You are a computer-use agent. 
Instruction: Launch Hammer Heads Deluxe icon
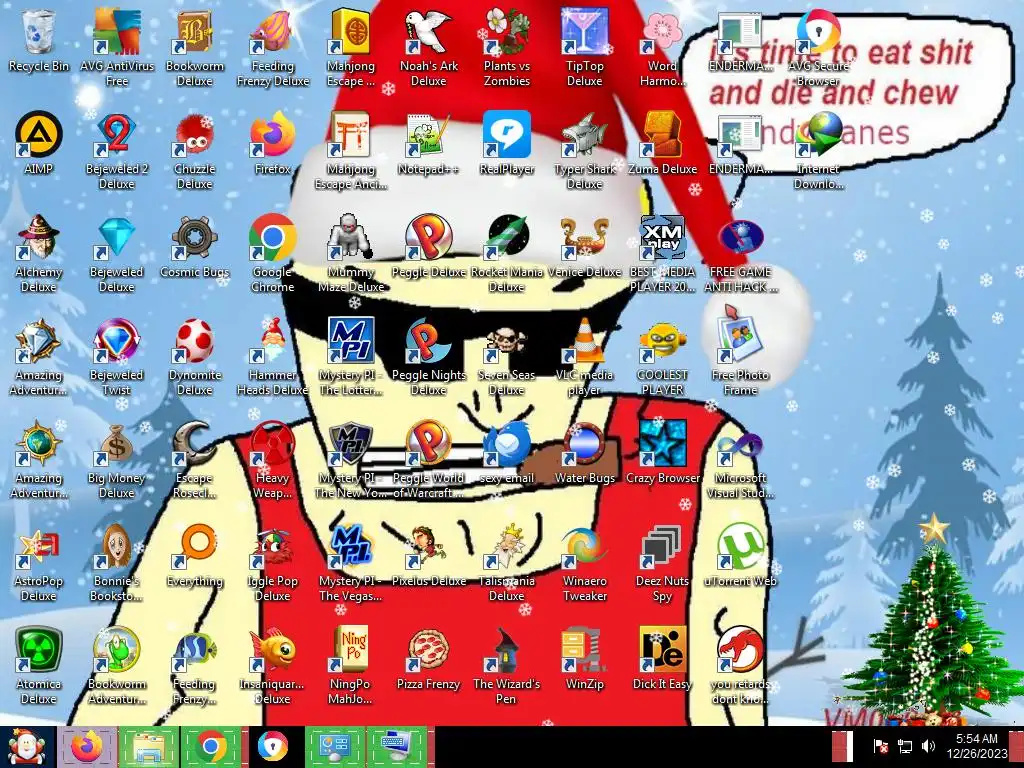point(272,357)
